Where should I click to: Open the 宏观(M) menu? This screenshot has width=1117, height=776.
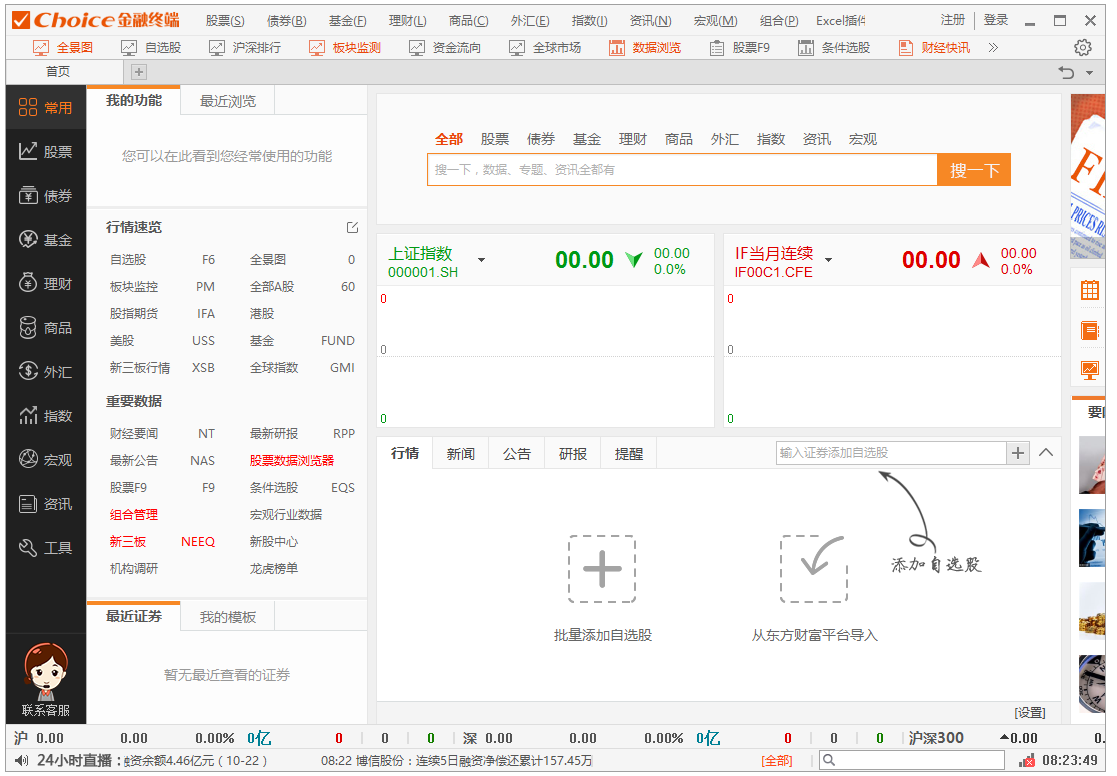(715, 20)
